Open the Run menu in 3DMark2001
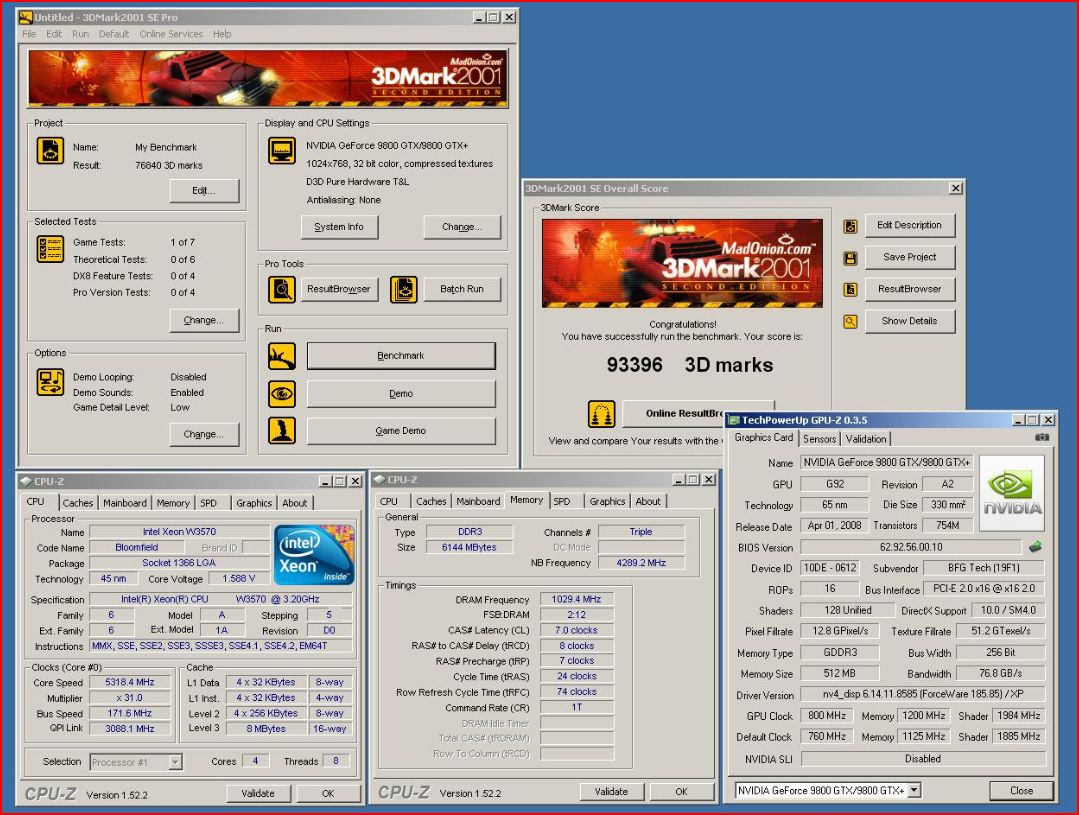1079x815 pixels. (81, 34)
